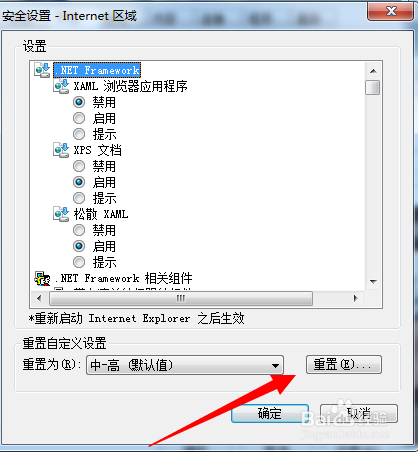Select the .NET Framework tree heading

click(97, 70)
